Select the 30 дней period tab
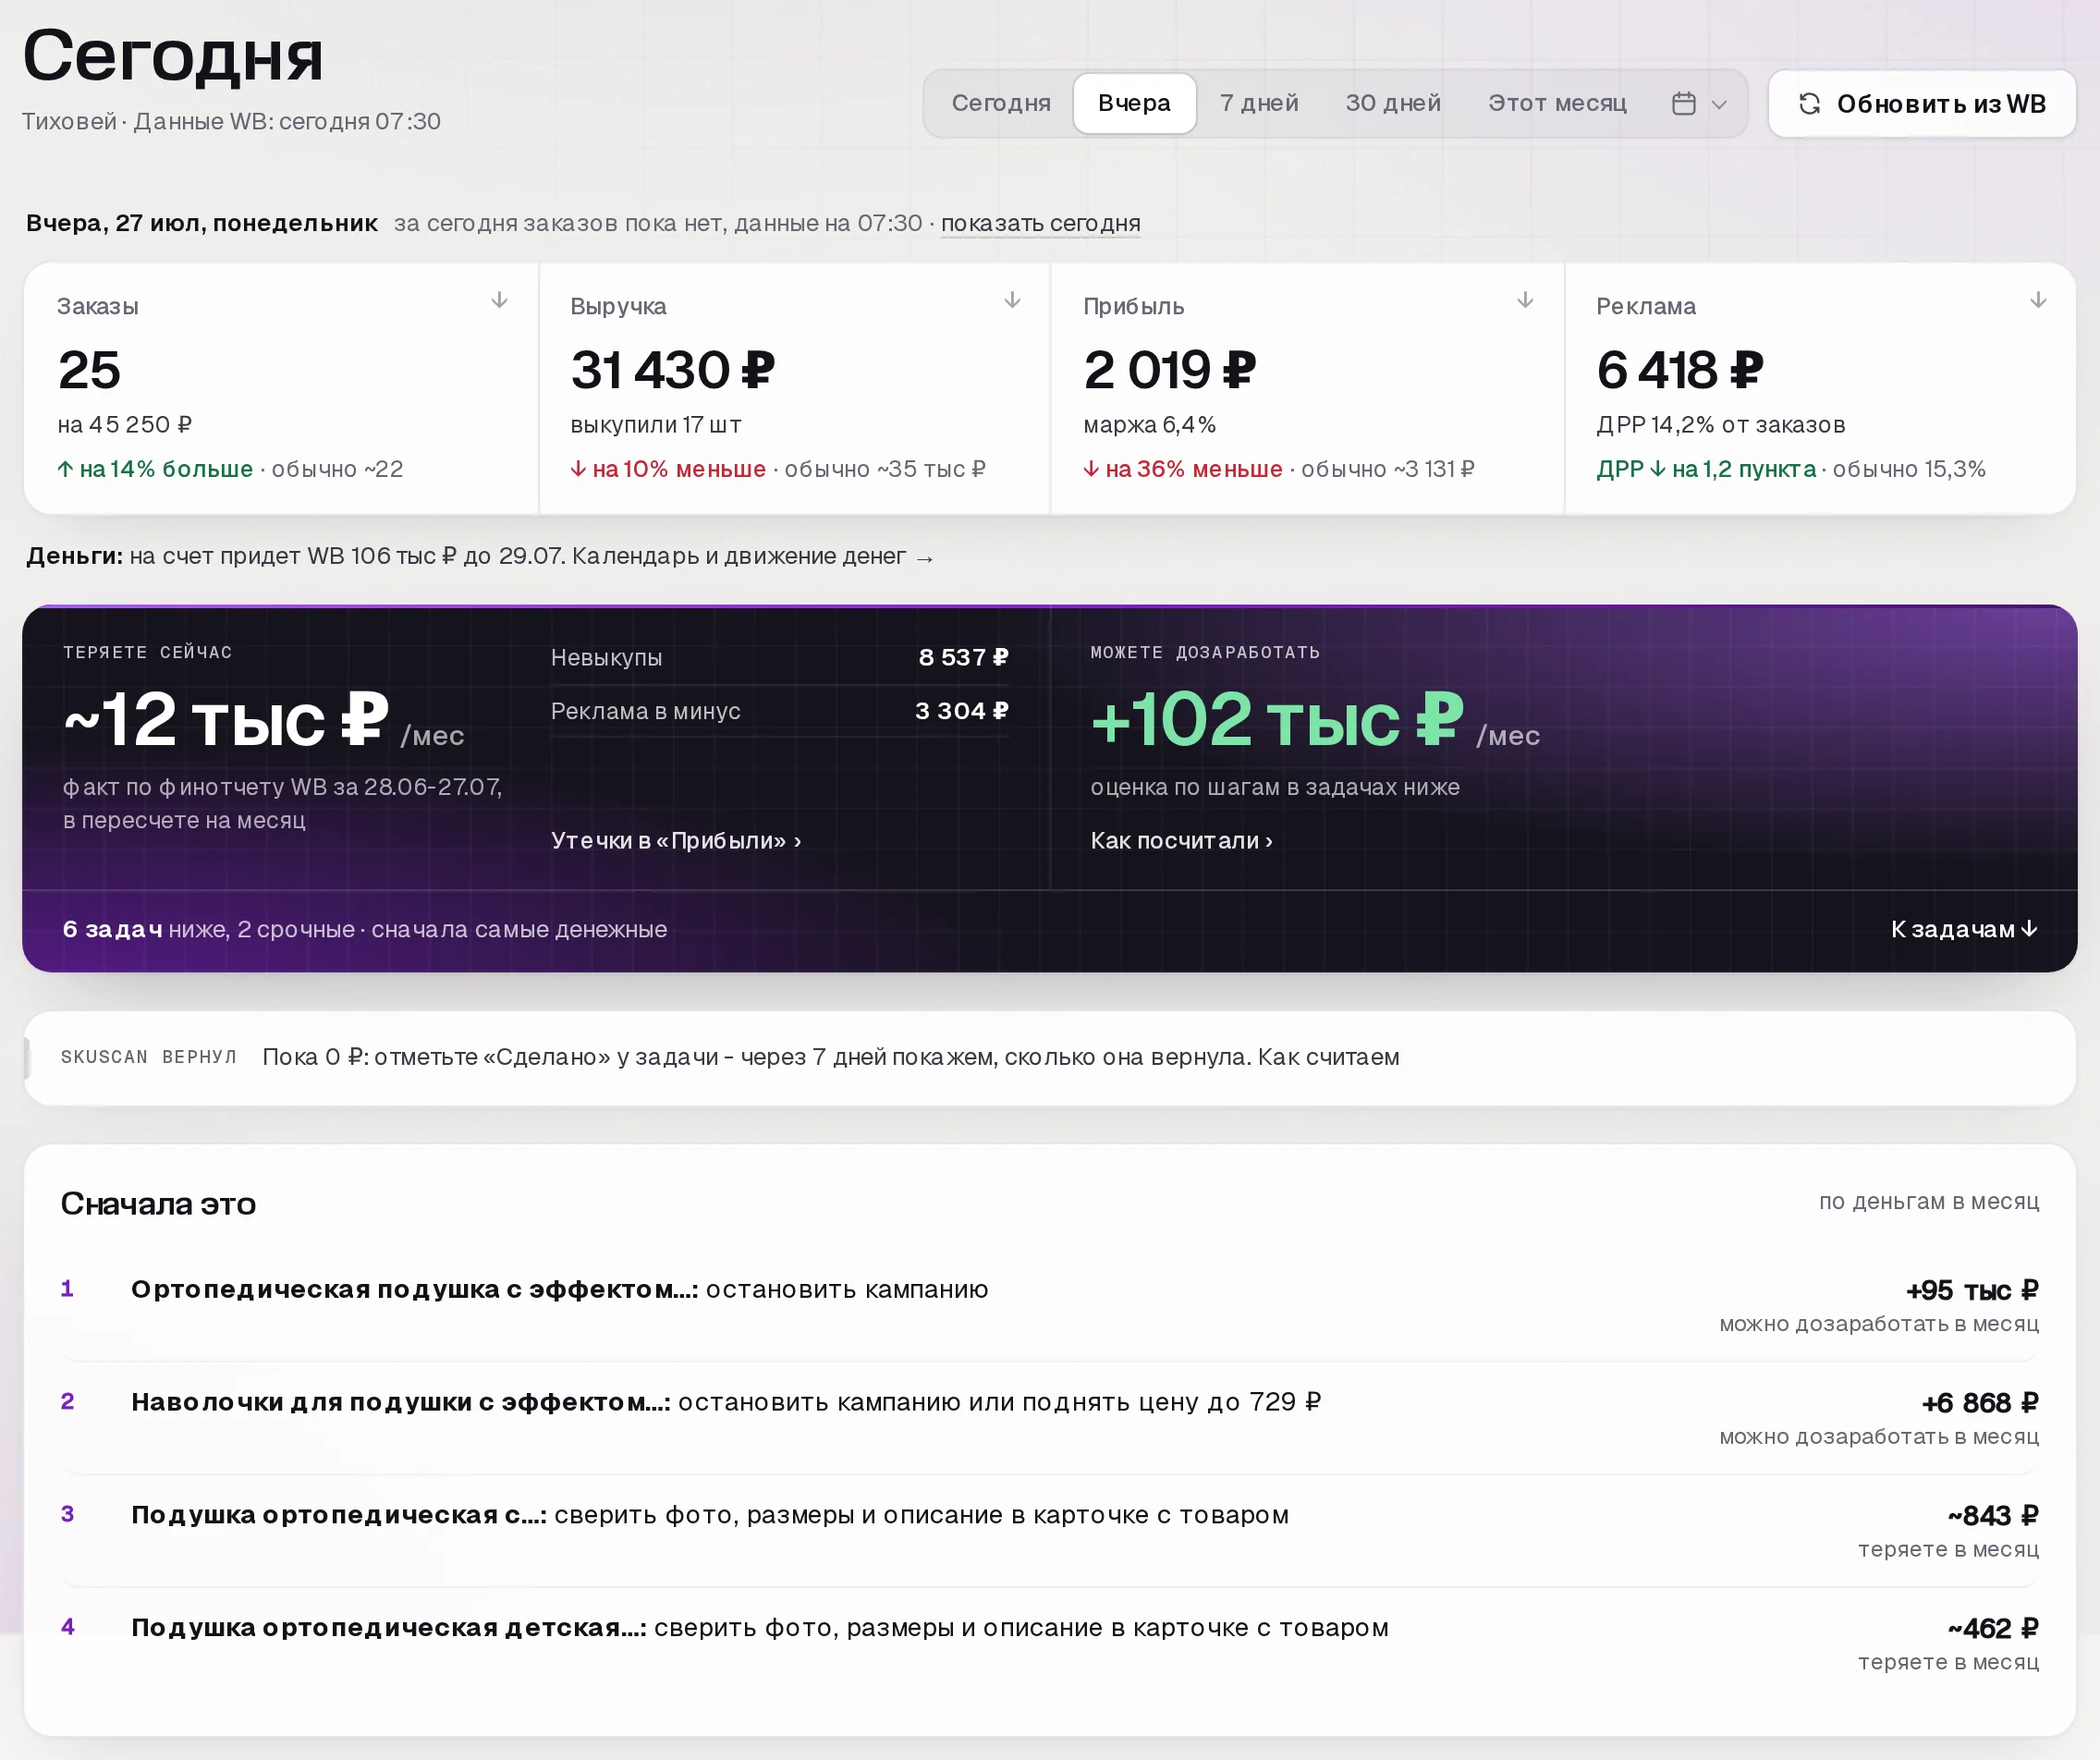The image size is (2100, 1760). click(x=1393, y=103)
